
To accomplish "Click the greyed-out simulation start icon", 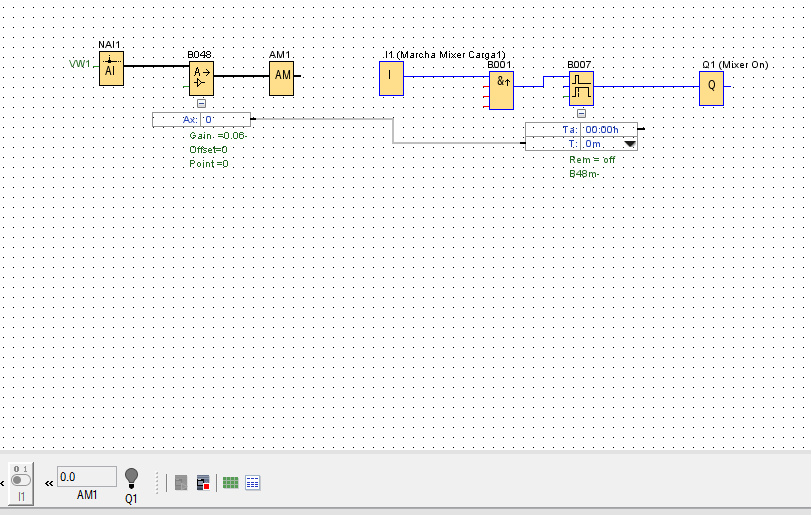I will click(x=181, y=483).
